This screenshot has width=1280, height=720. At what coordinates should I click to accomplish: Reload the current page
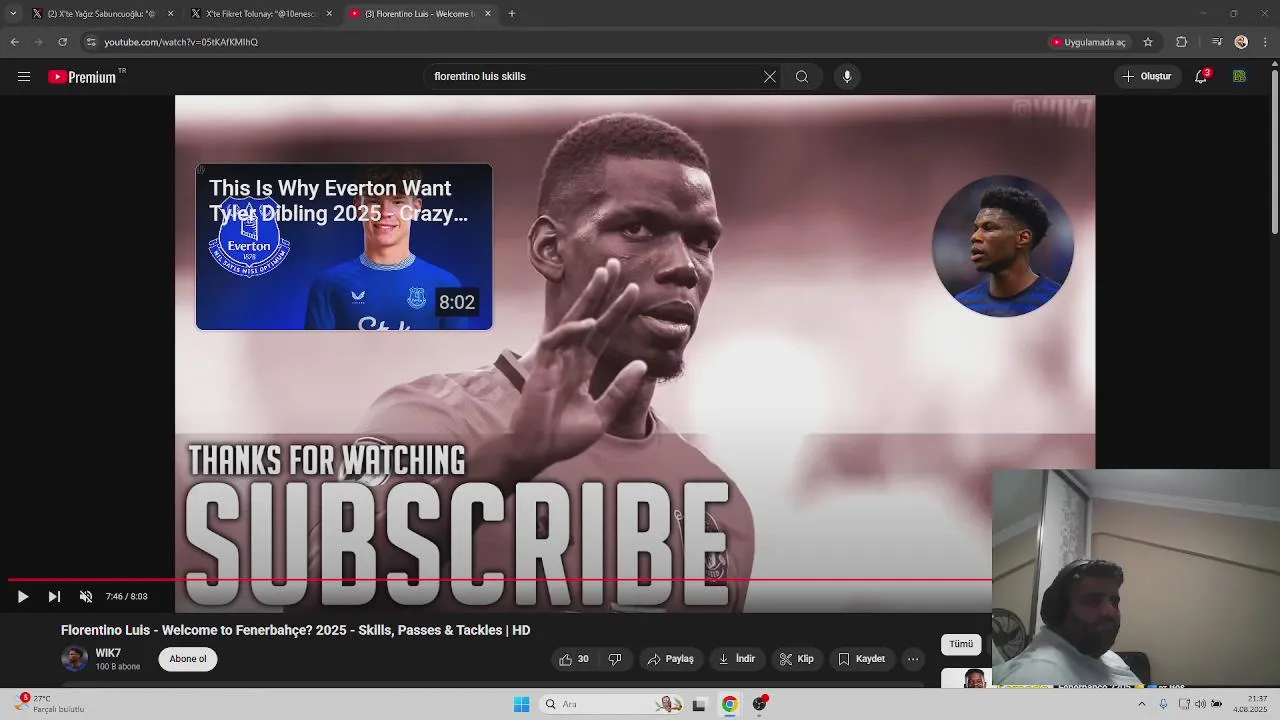(62, 42)
